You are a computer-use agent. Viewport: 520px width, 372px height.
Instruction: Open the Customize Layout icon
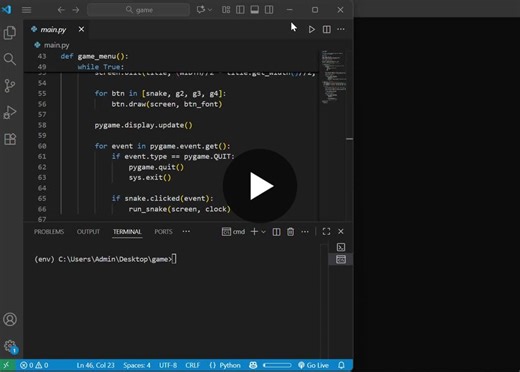pyautogui.click(x=226, y=10)
